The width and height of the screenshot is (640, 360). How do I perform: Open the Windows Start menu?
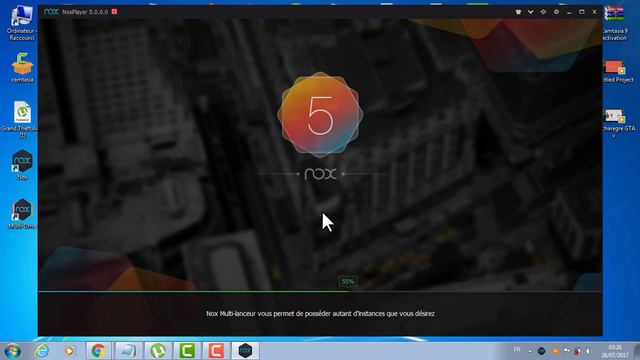pos(12,351)
